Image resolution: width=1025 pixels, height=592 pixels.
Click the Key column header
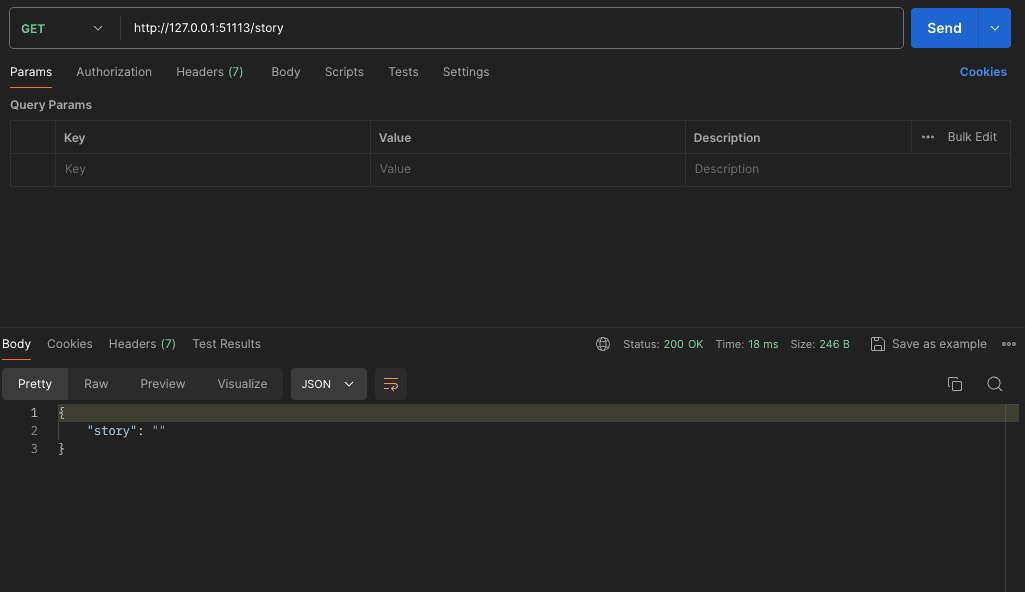75,138
